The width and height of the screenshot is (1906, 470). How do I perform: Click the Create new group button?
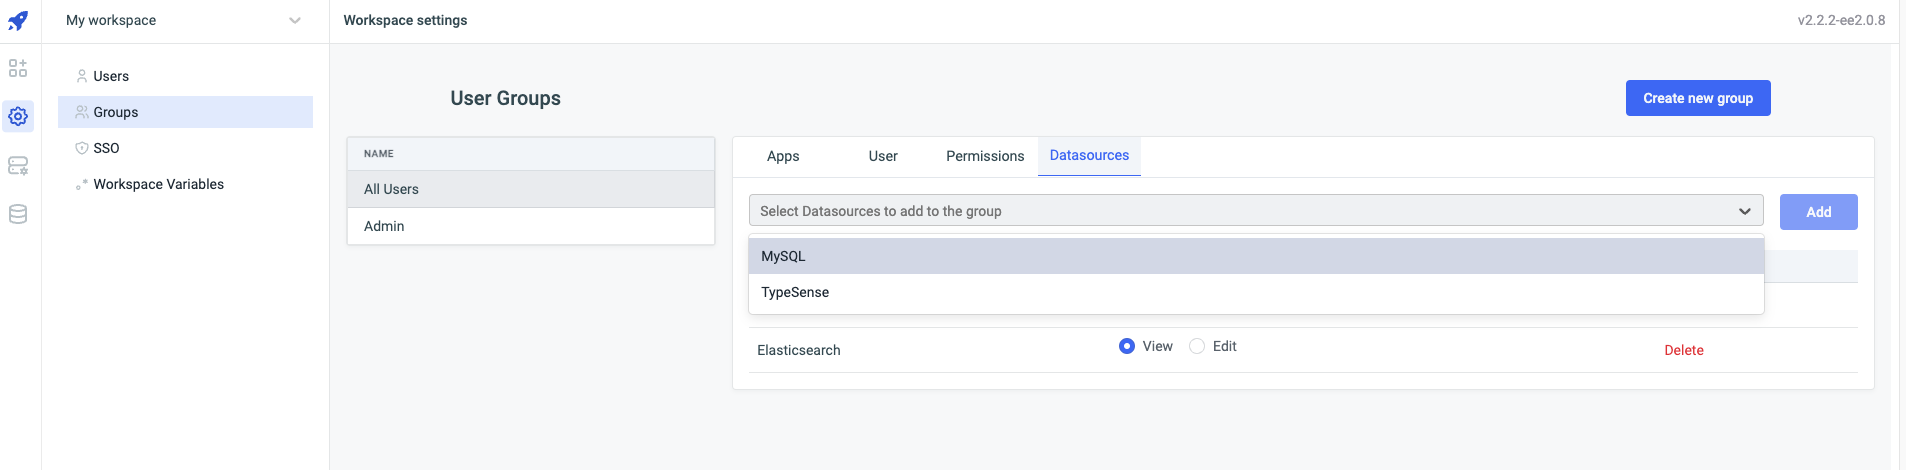[1697, 98]
